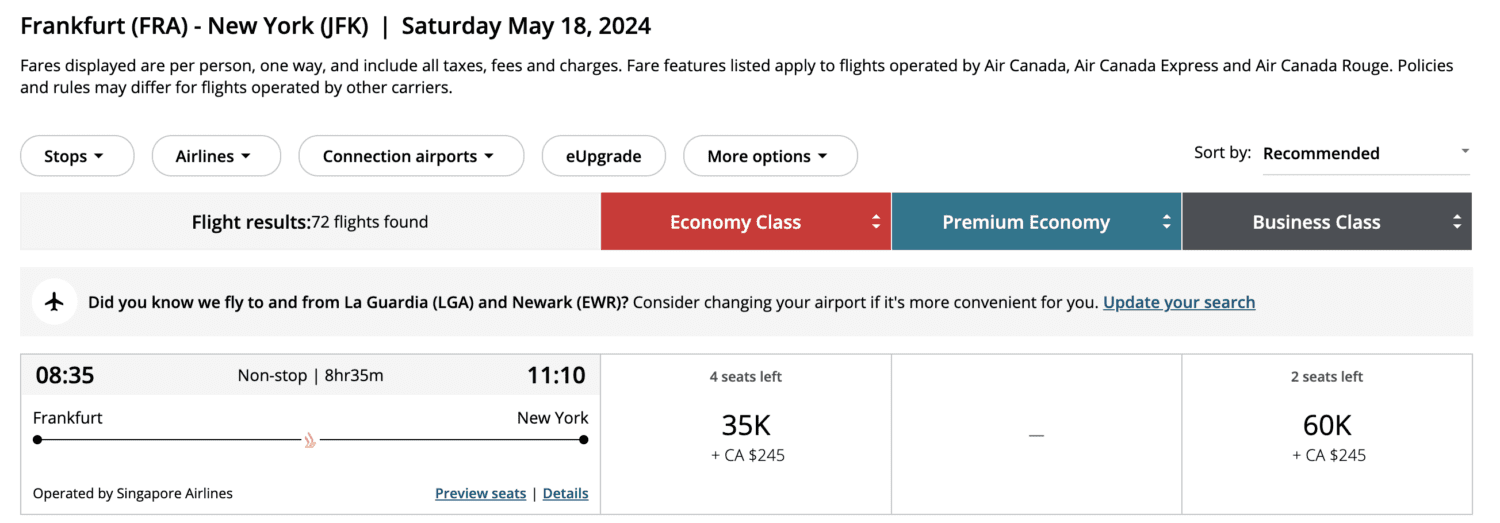Select the Business Class tab
1500x523 pixels.
point(1327,222)
